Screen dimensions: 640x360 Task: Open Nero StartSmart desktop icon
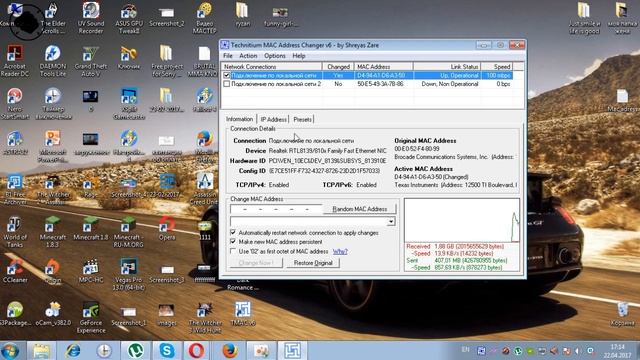pyautogui.click(x=15, y=104)
